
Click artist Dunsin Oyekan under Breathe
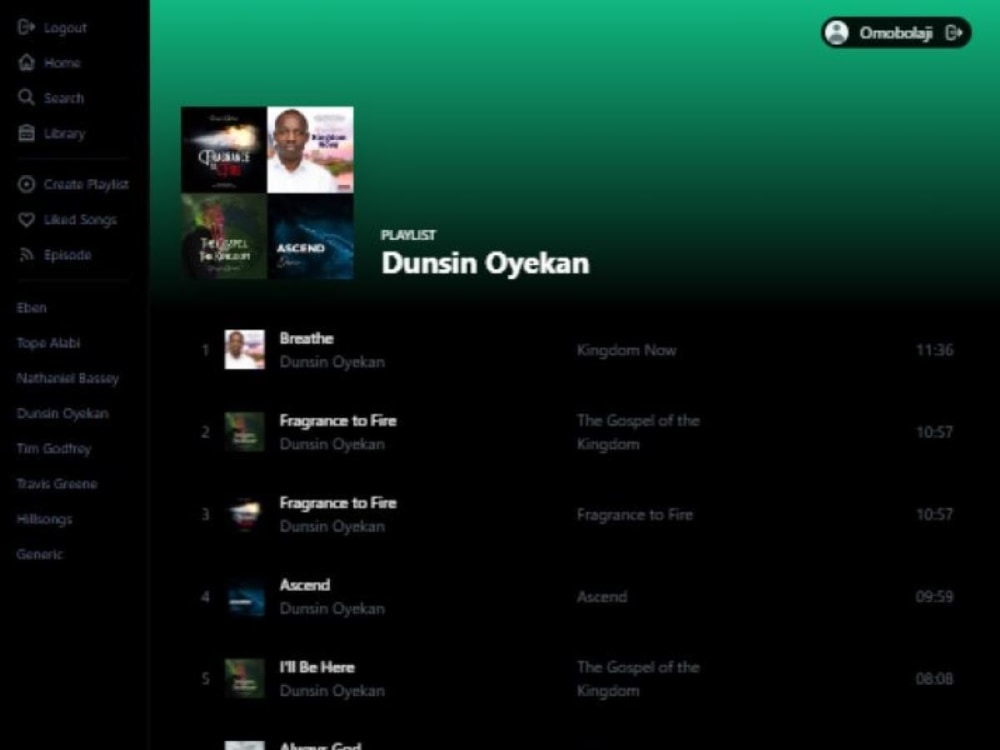[x=332, y=362]
